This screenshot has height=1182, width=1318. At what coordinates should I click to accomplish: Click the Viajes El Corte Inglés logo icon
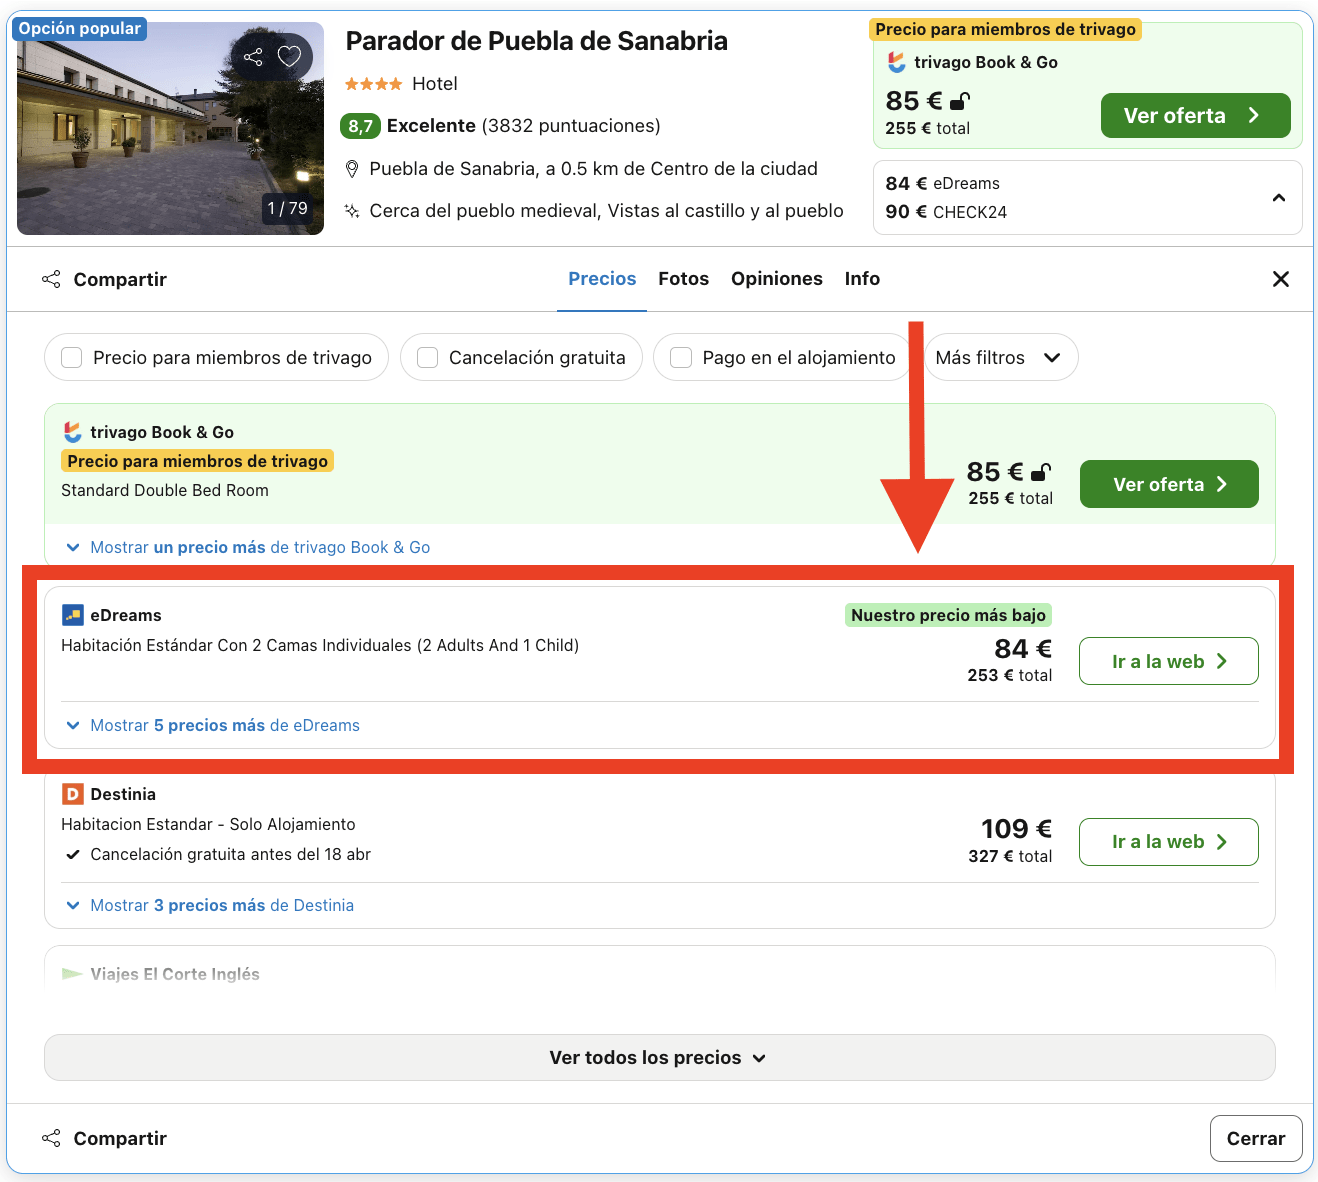click(x=72, y=974)
